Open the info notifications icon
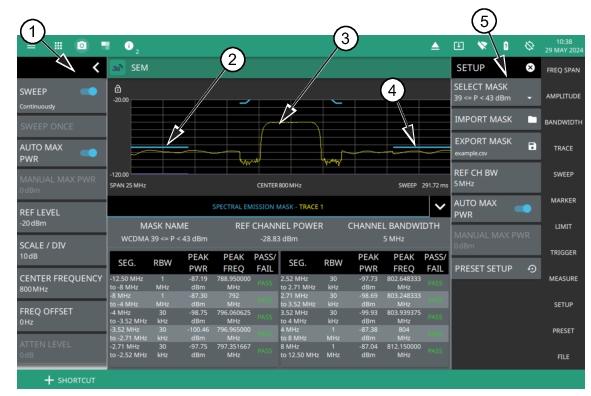This screenshot has width=591, height=396. (129, 46)
